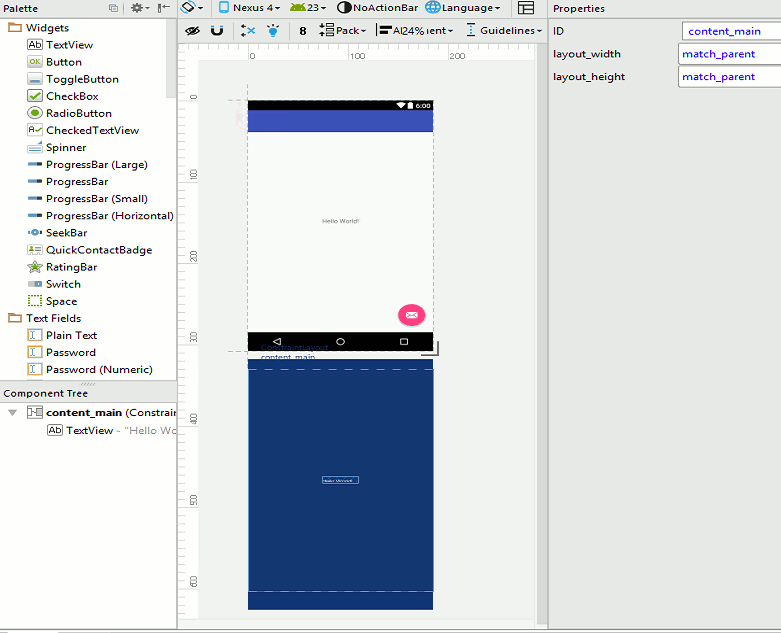Open the Pack dropdown
Viewport: 781px width, 633px height.
coord(343,30)
